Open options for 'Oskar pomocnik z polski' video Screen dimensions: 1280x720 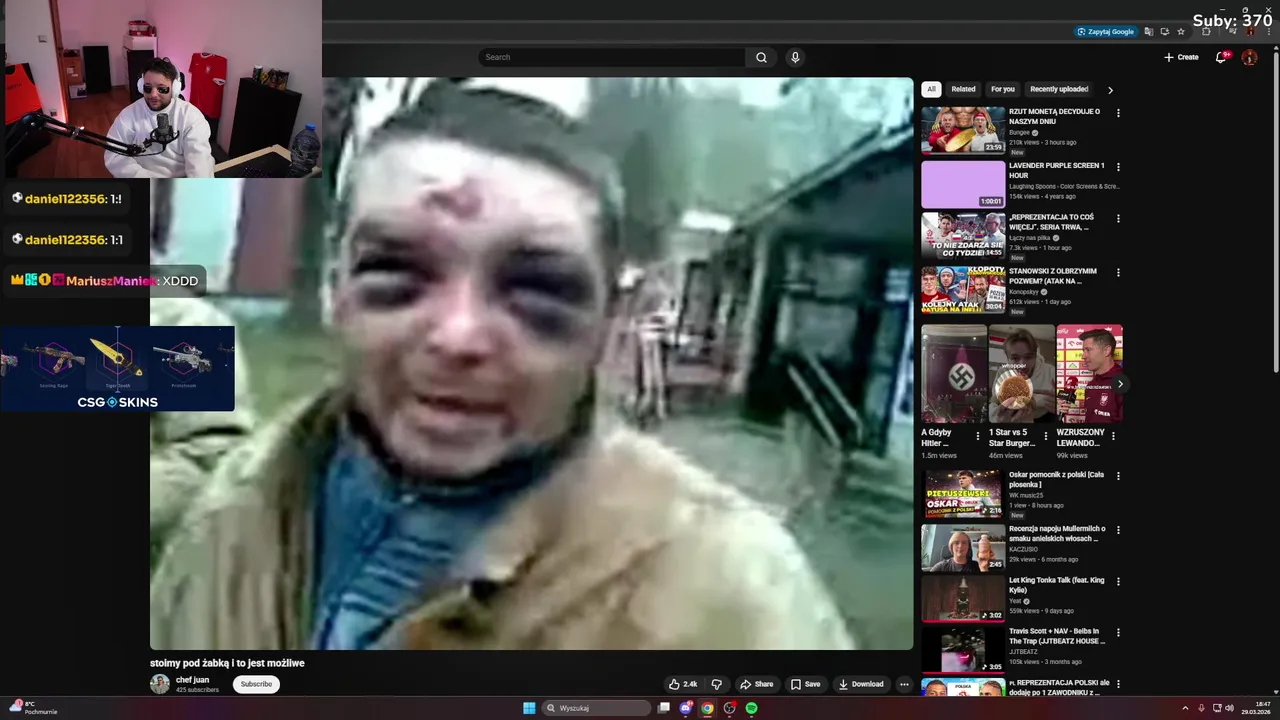pos(1118,476)
